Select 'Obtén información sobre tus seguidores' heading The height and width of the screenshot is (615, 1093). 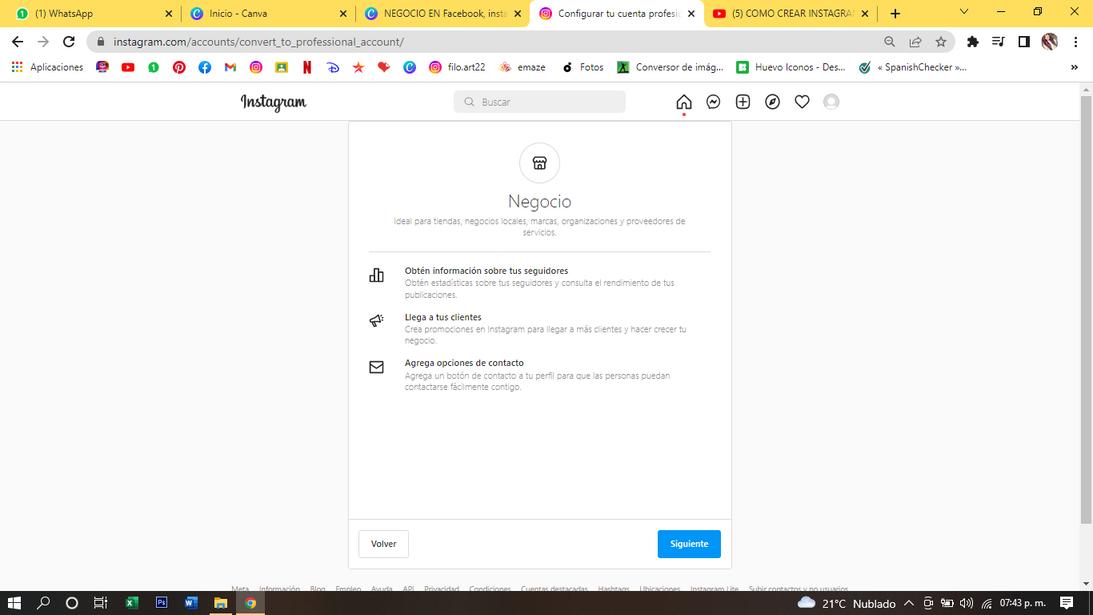tap(487, 271)
